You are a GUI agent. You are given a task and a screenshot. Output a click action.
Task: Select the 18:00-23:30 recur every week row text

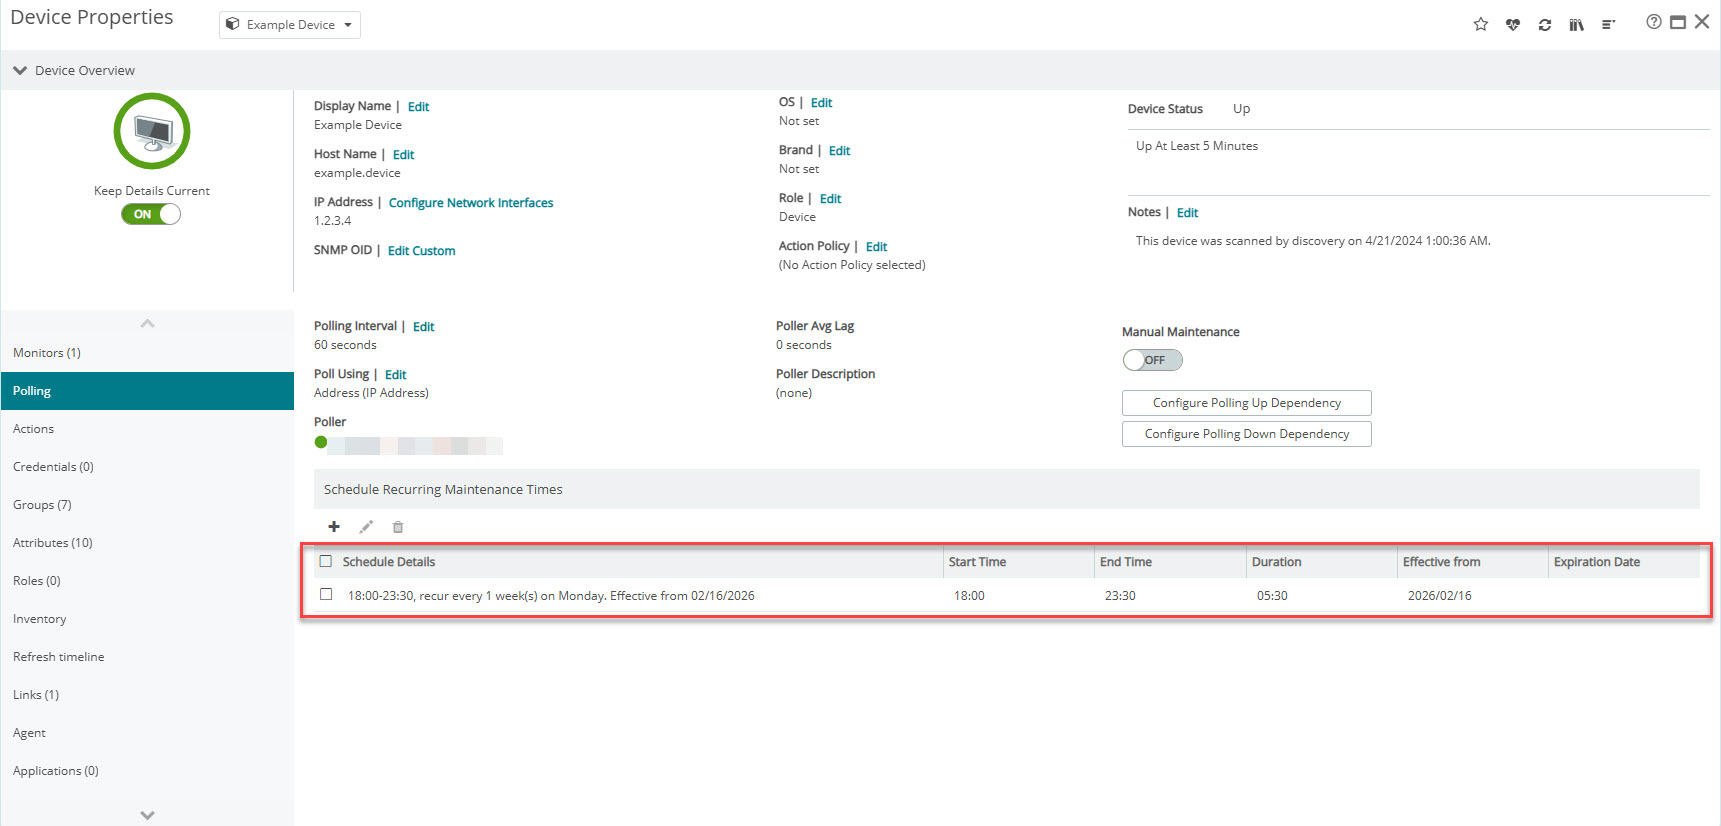click(x=551, y=596)
